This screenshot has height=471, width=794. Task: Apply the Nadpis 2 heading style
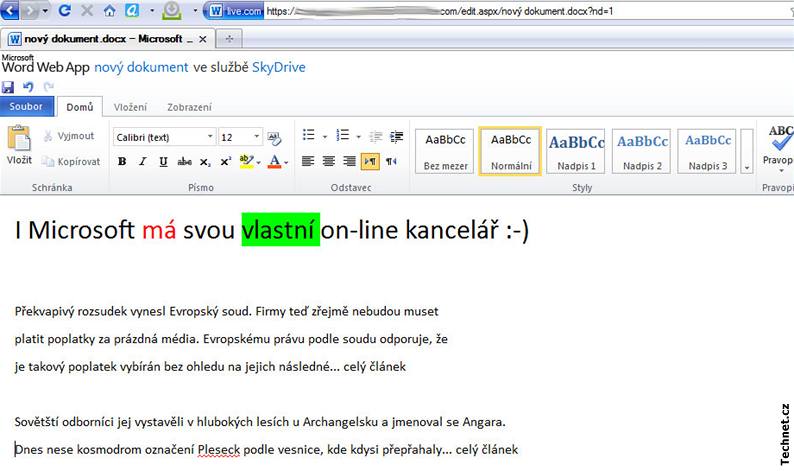[x=642, y=151]
